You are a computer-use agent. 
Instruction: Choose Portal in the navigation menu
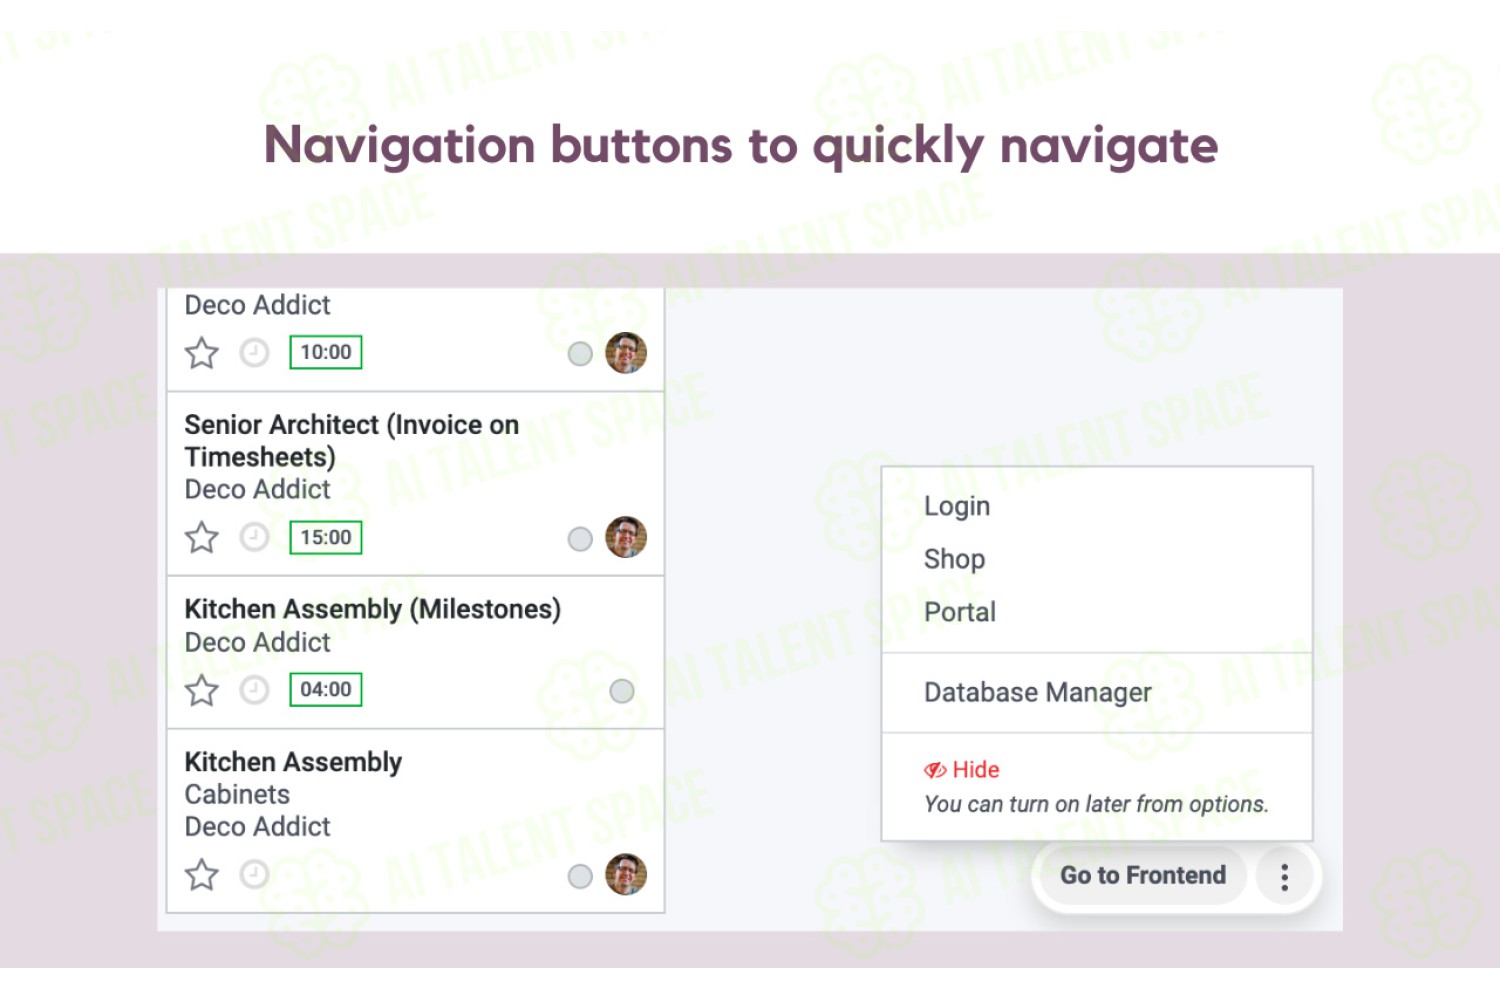pyautogui.click(x=960, y=612)
